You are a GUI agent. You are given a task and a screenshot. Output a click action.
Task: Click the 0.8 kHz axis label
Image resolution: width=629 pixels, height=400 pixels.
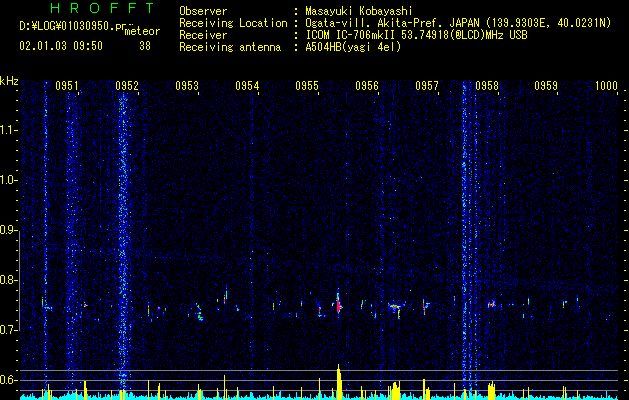[x=9, y=280]
